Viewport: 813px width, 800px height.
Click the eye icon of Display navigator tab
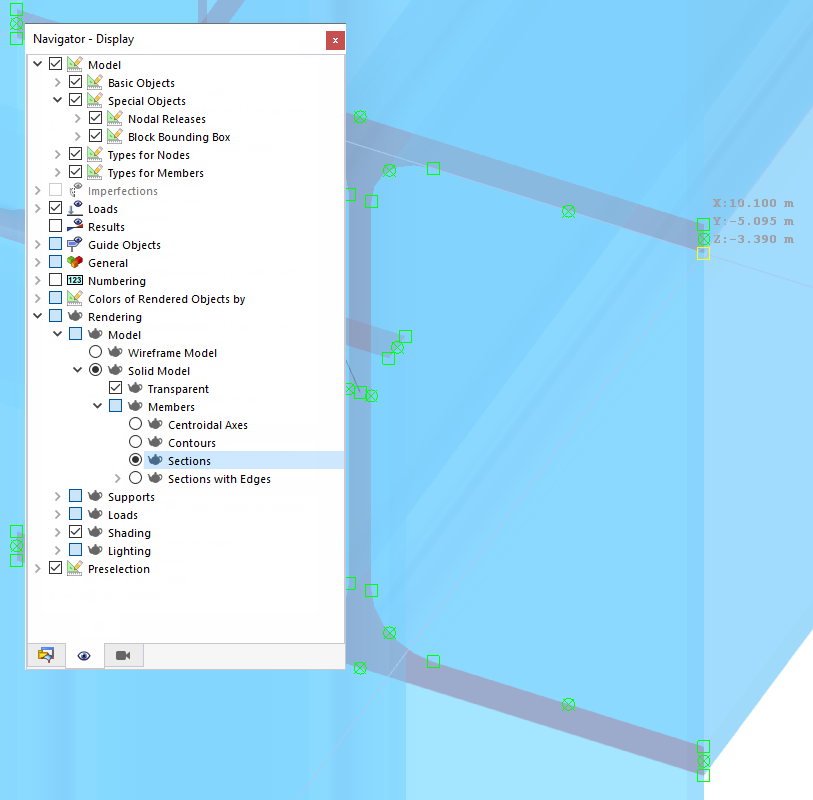[84, 655]
